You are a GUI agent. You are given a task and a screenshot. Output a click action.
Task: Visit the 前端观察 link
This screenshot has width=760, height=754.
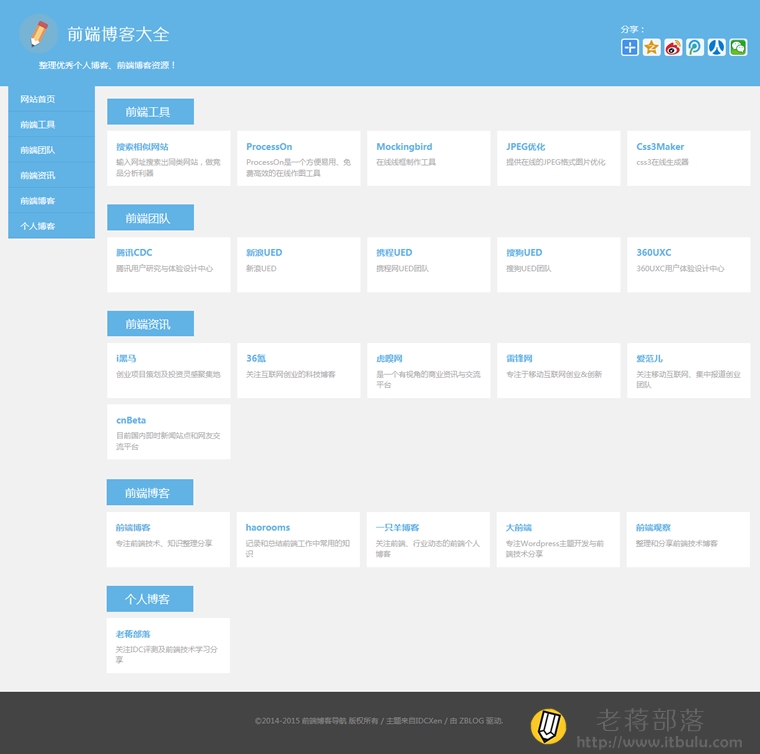653,527
